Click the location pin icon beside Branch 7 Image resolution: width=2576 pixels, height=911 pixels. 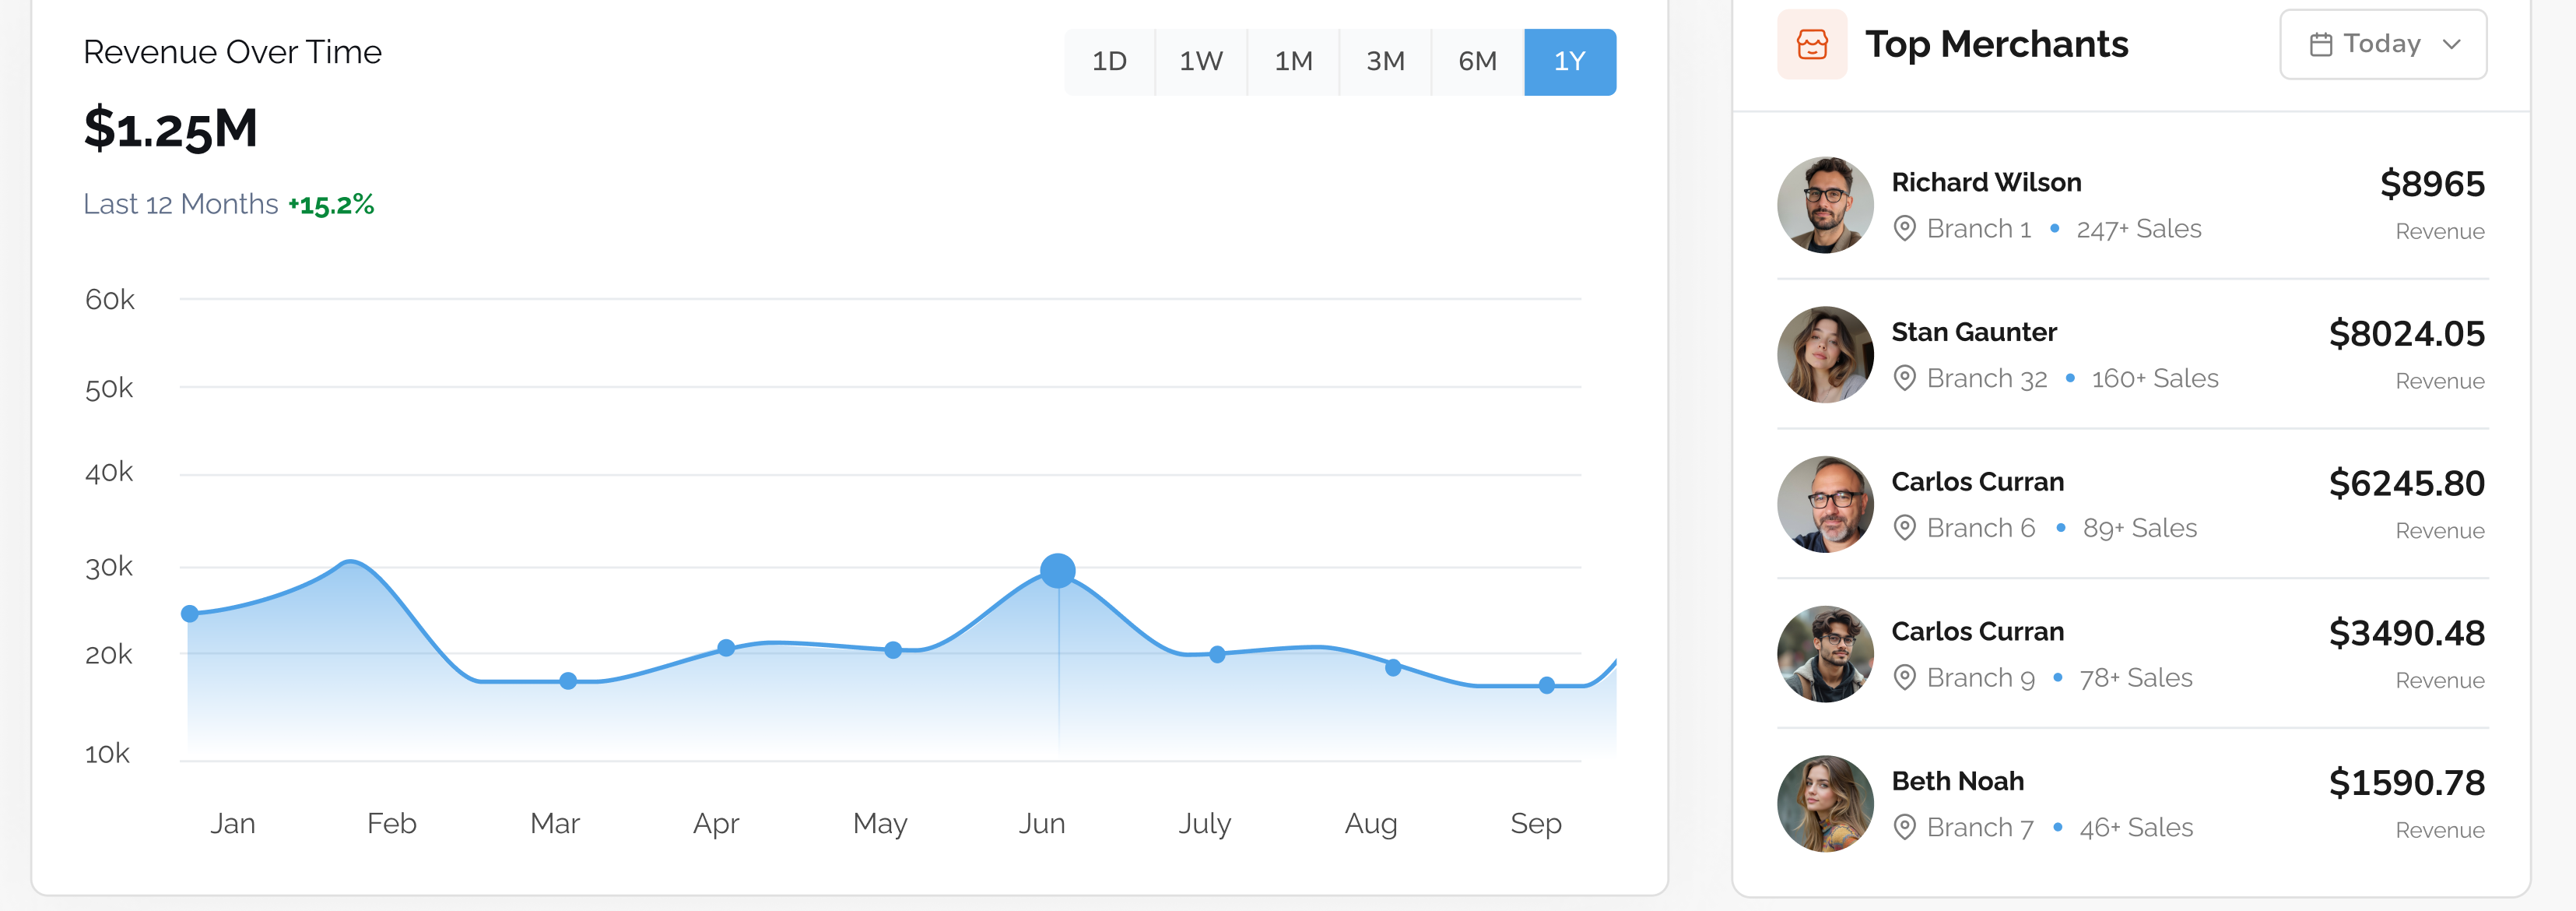point(1904,828)
